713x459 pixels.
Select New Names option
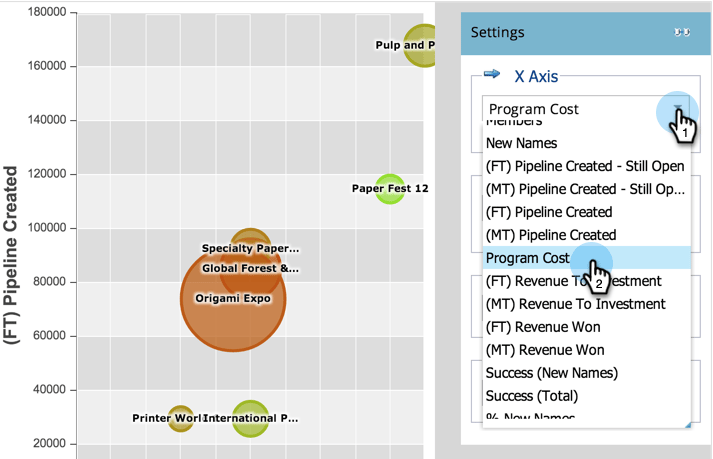pyautogui.click(x=521, y=143)
